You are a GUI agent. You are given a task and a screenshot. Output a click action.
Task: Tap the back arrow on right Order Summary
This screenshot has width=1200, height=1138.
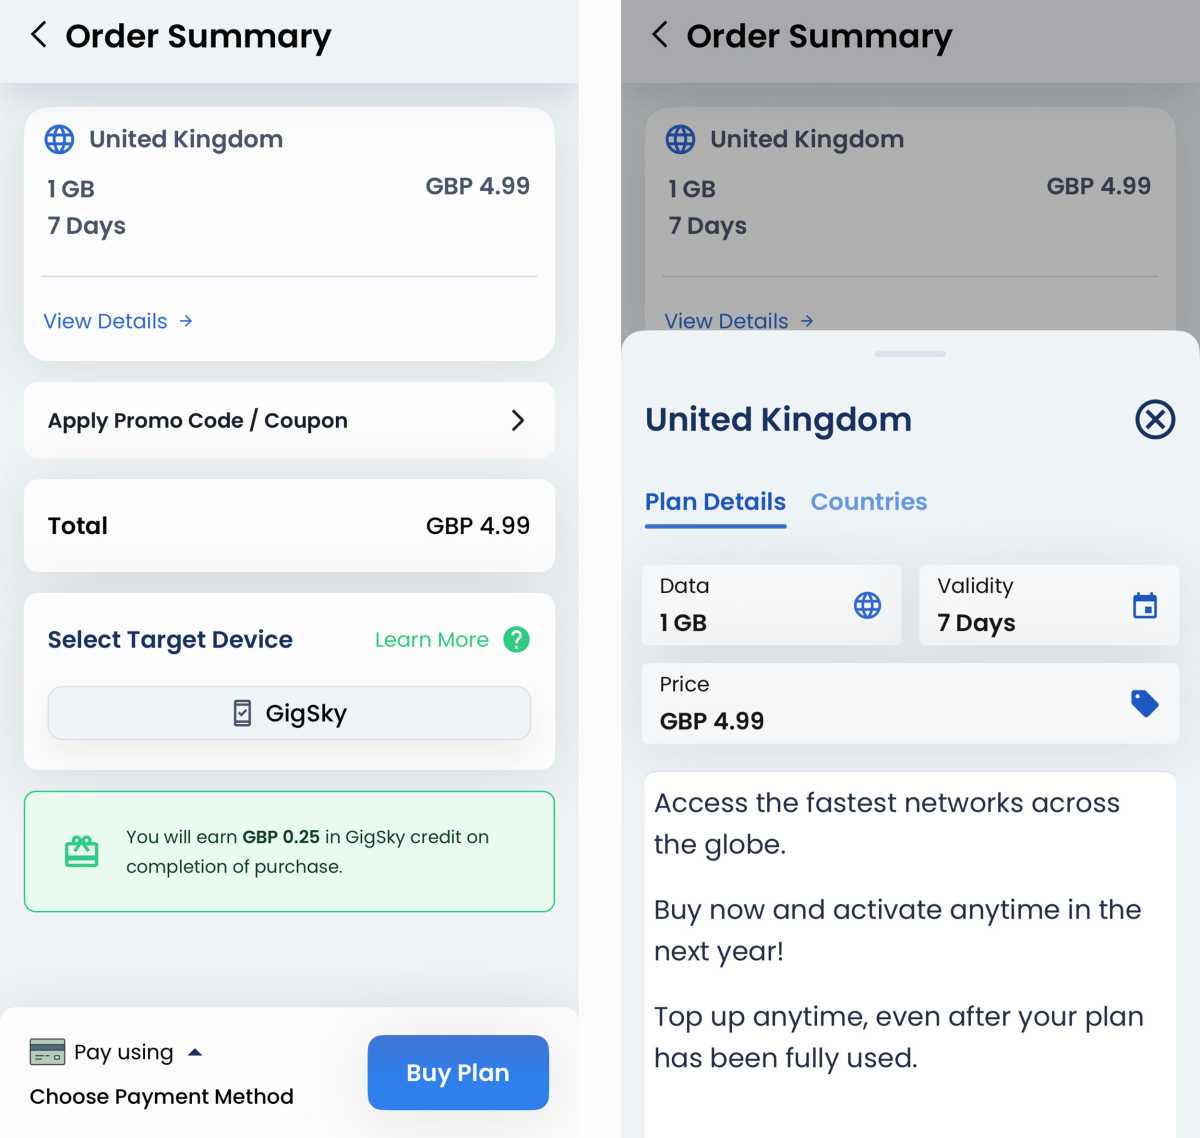pos(660,35)
